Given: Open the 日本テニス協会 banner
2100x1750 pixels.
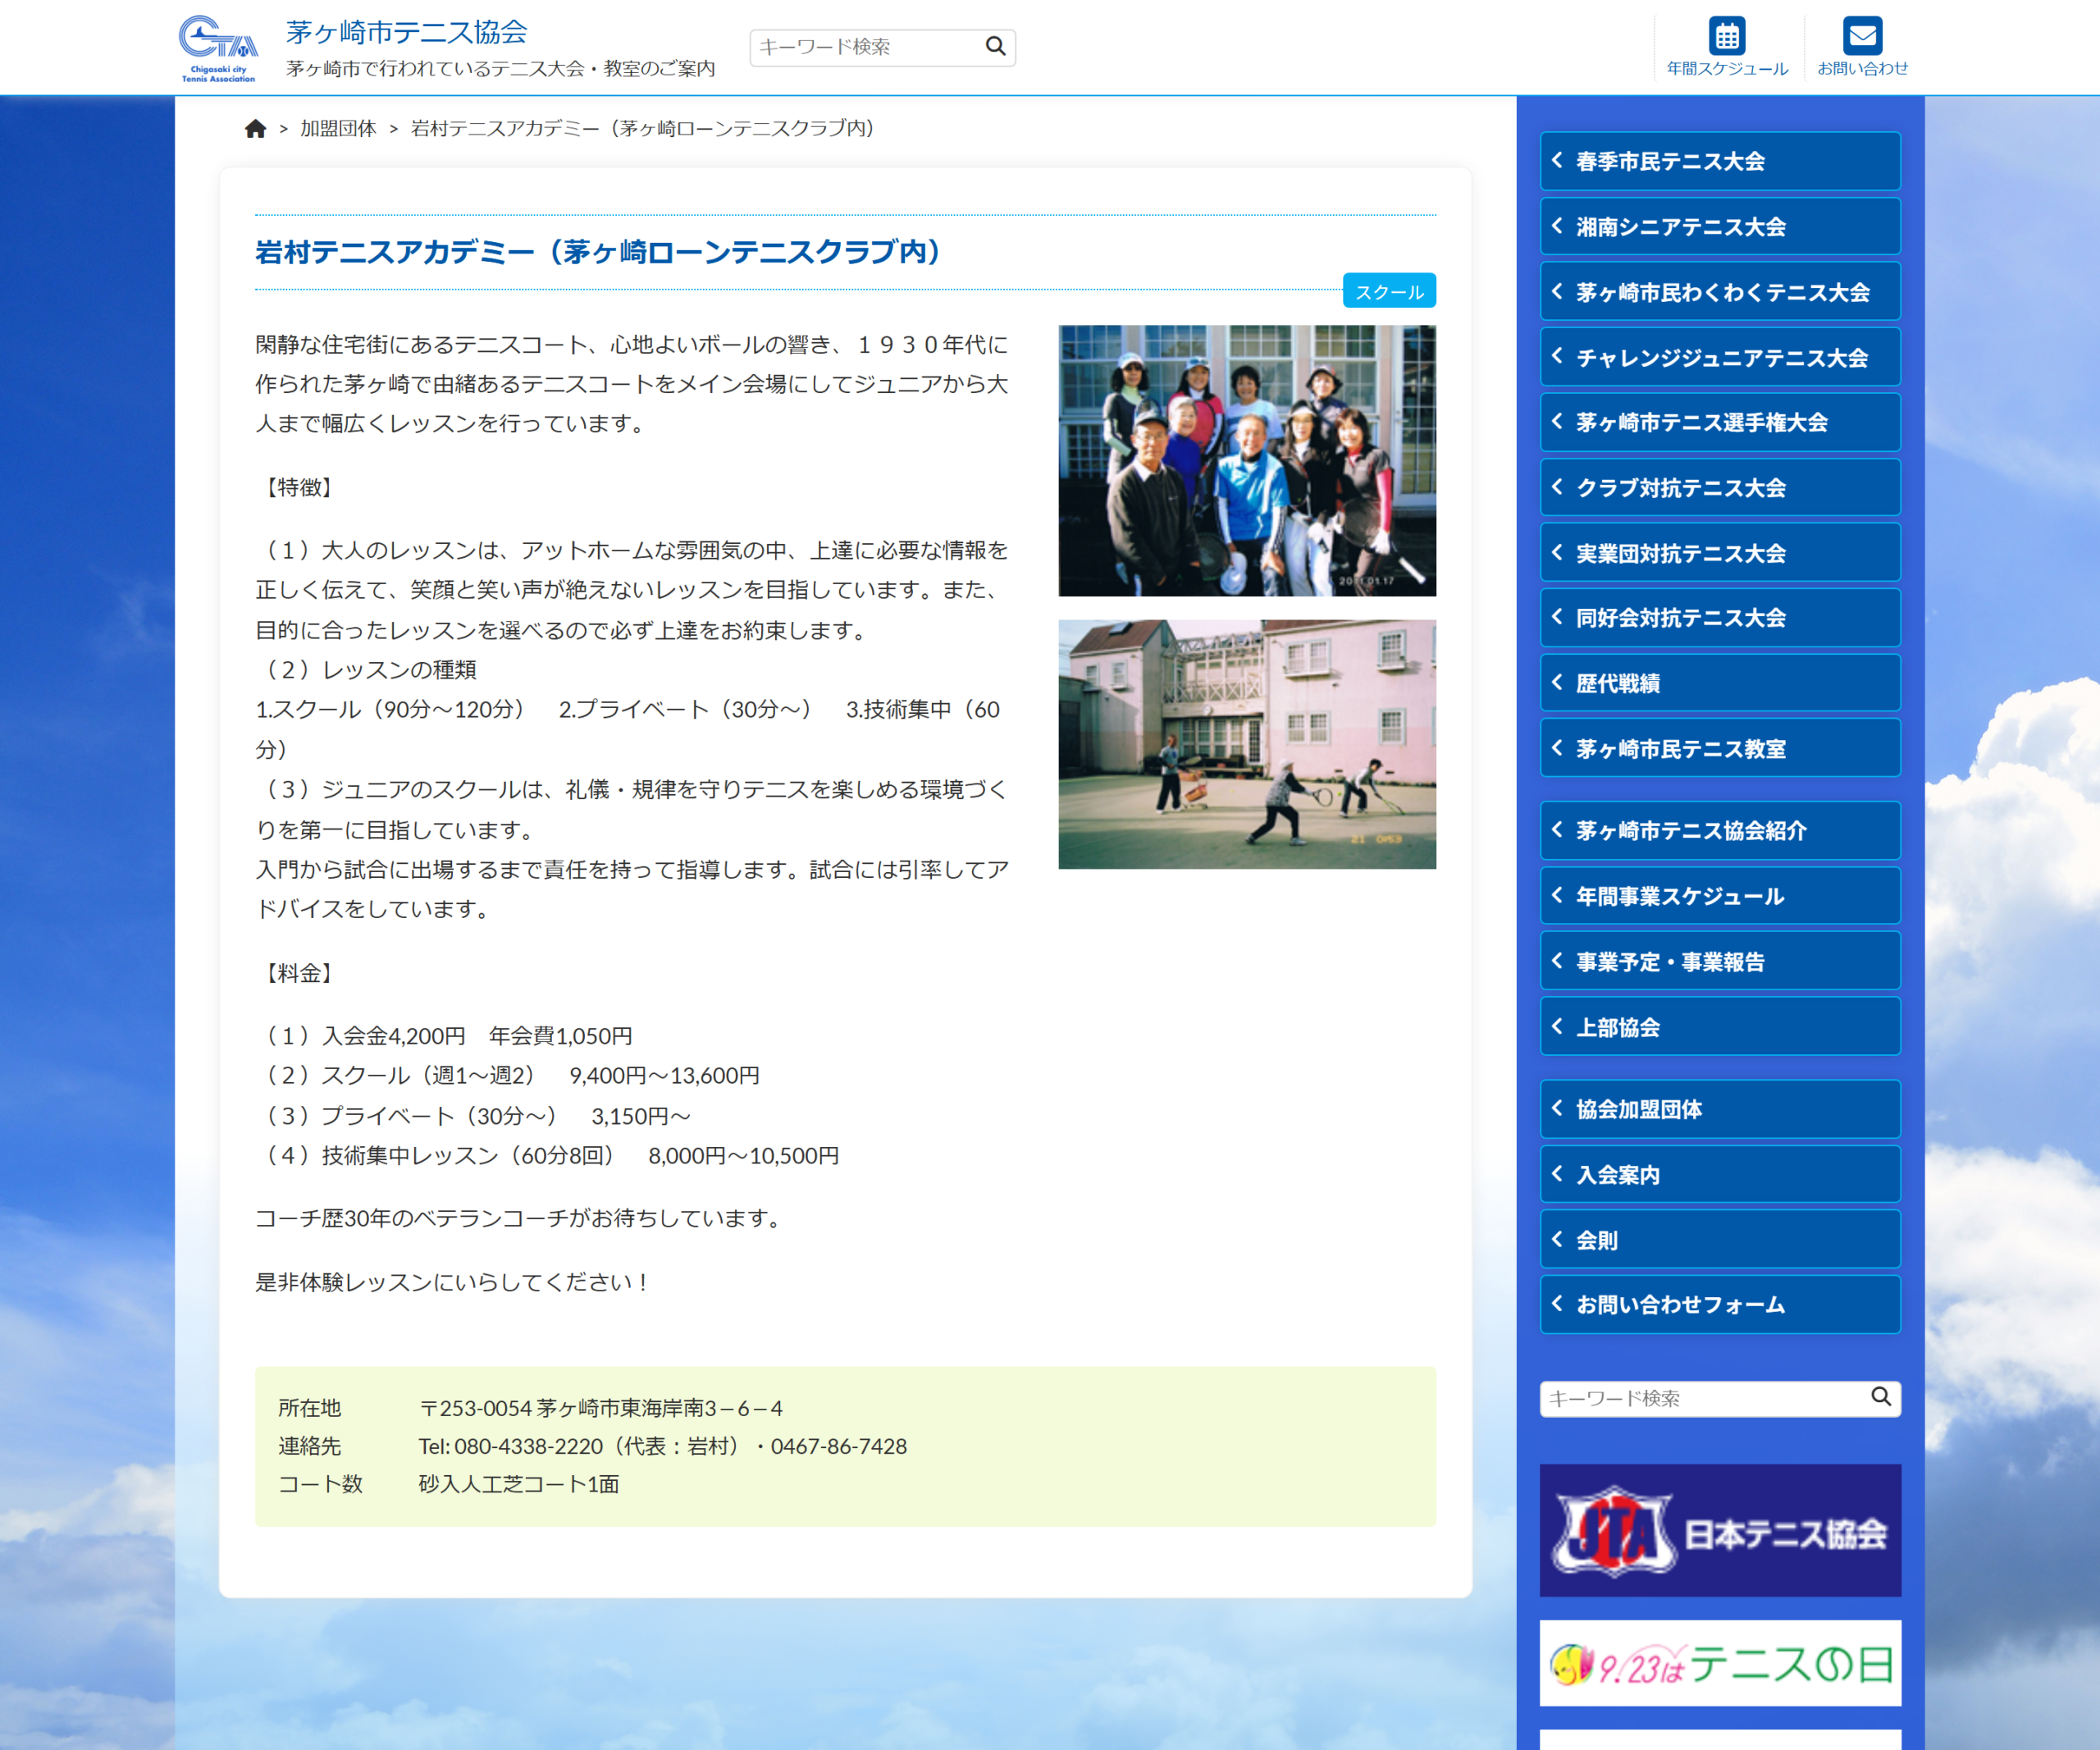Looking at the screenshot, I should pos(1720,1530).
